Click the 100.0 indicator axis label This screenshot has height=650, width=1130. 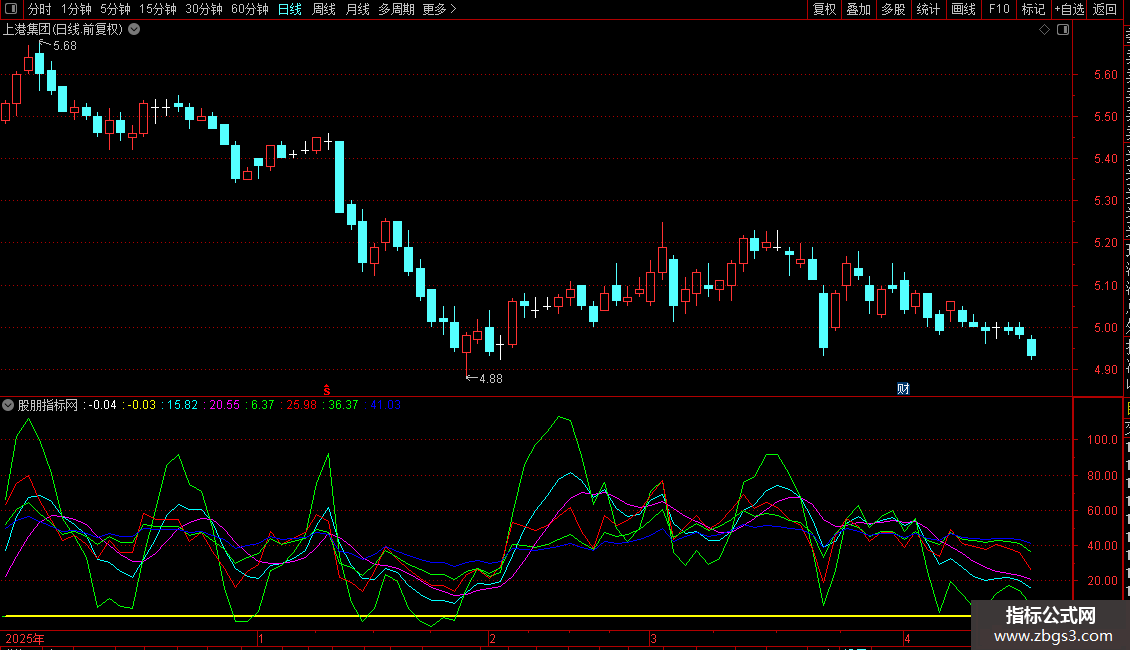pyautogui.click(x=1102, y=440)
